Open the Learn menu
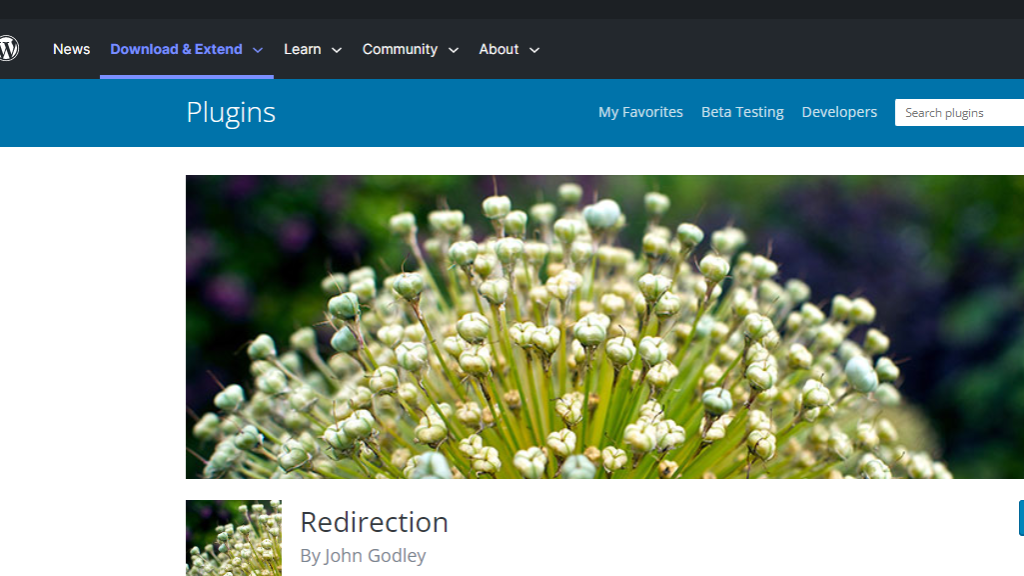 (x=302, y=50)
